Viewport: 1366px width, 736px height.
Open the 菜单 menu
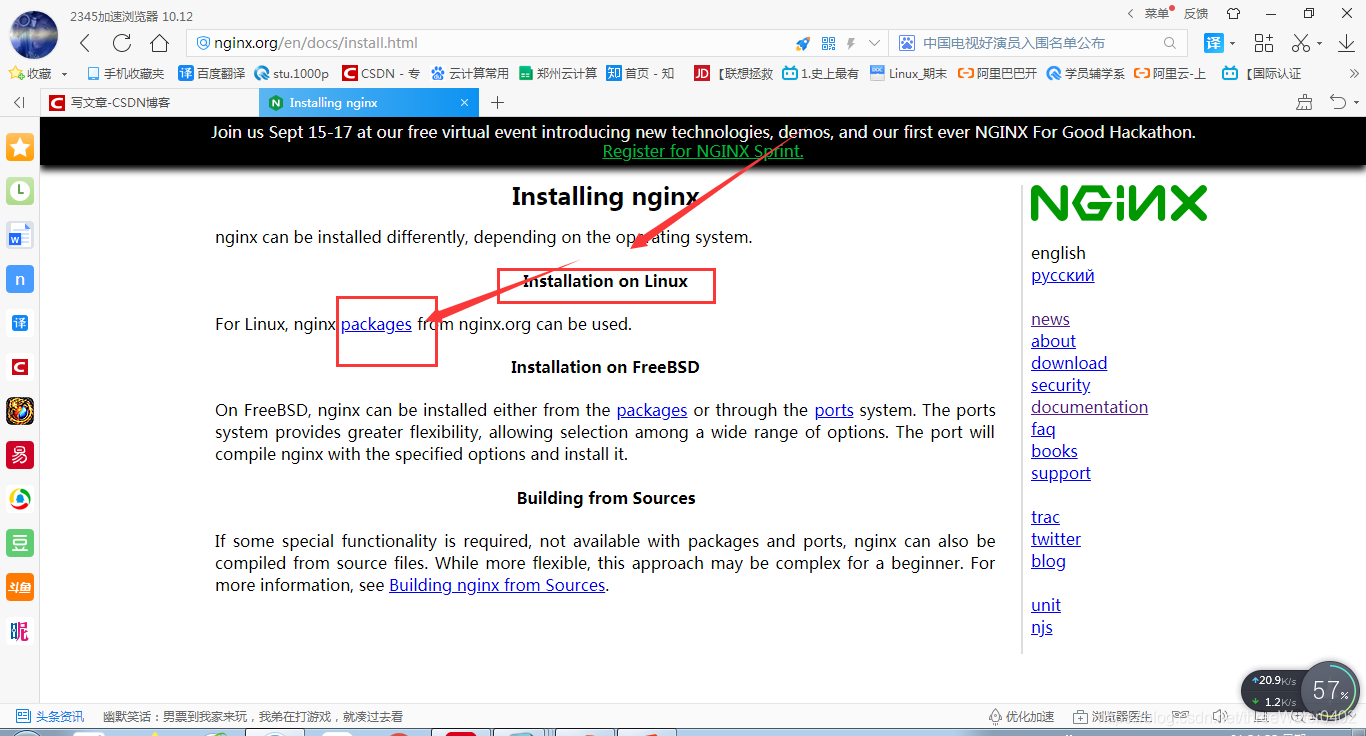pos(1156,14)
